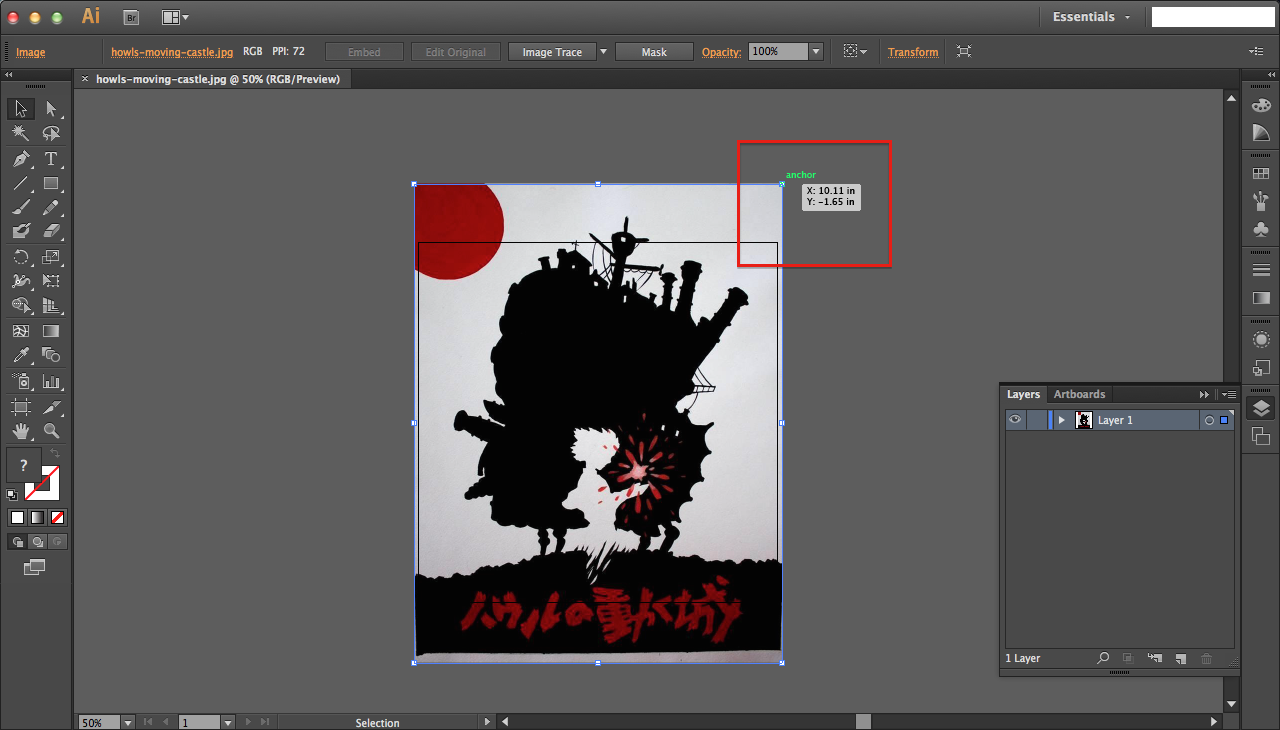The height and width of the screenshot is (730, 1280).
Task: Open Adobe Bridge via Br icon
Action: pos(131,17)
